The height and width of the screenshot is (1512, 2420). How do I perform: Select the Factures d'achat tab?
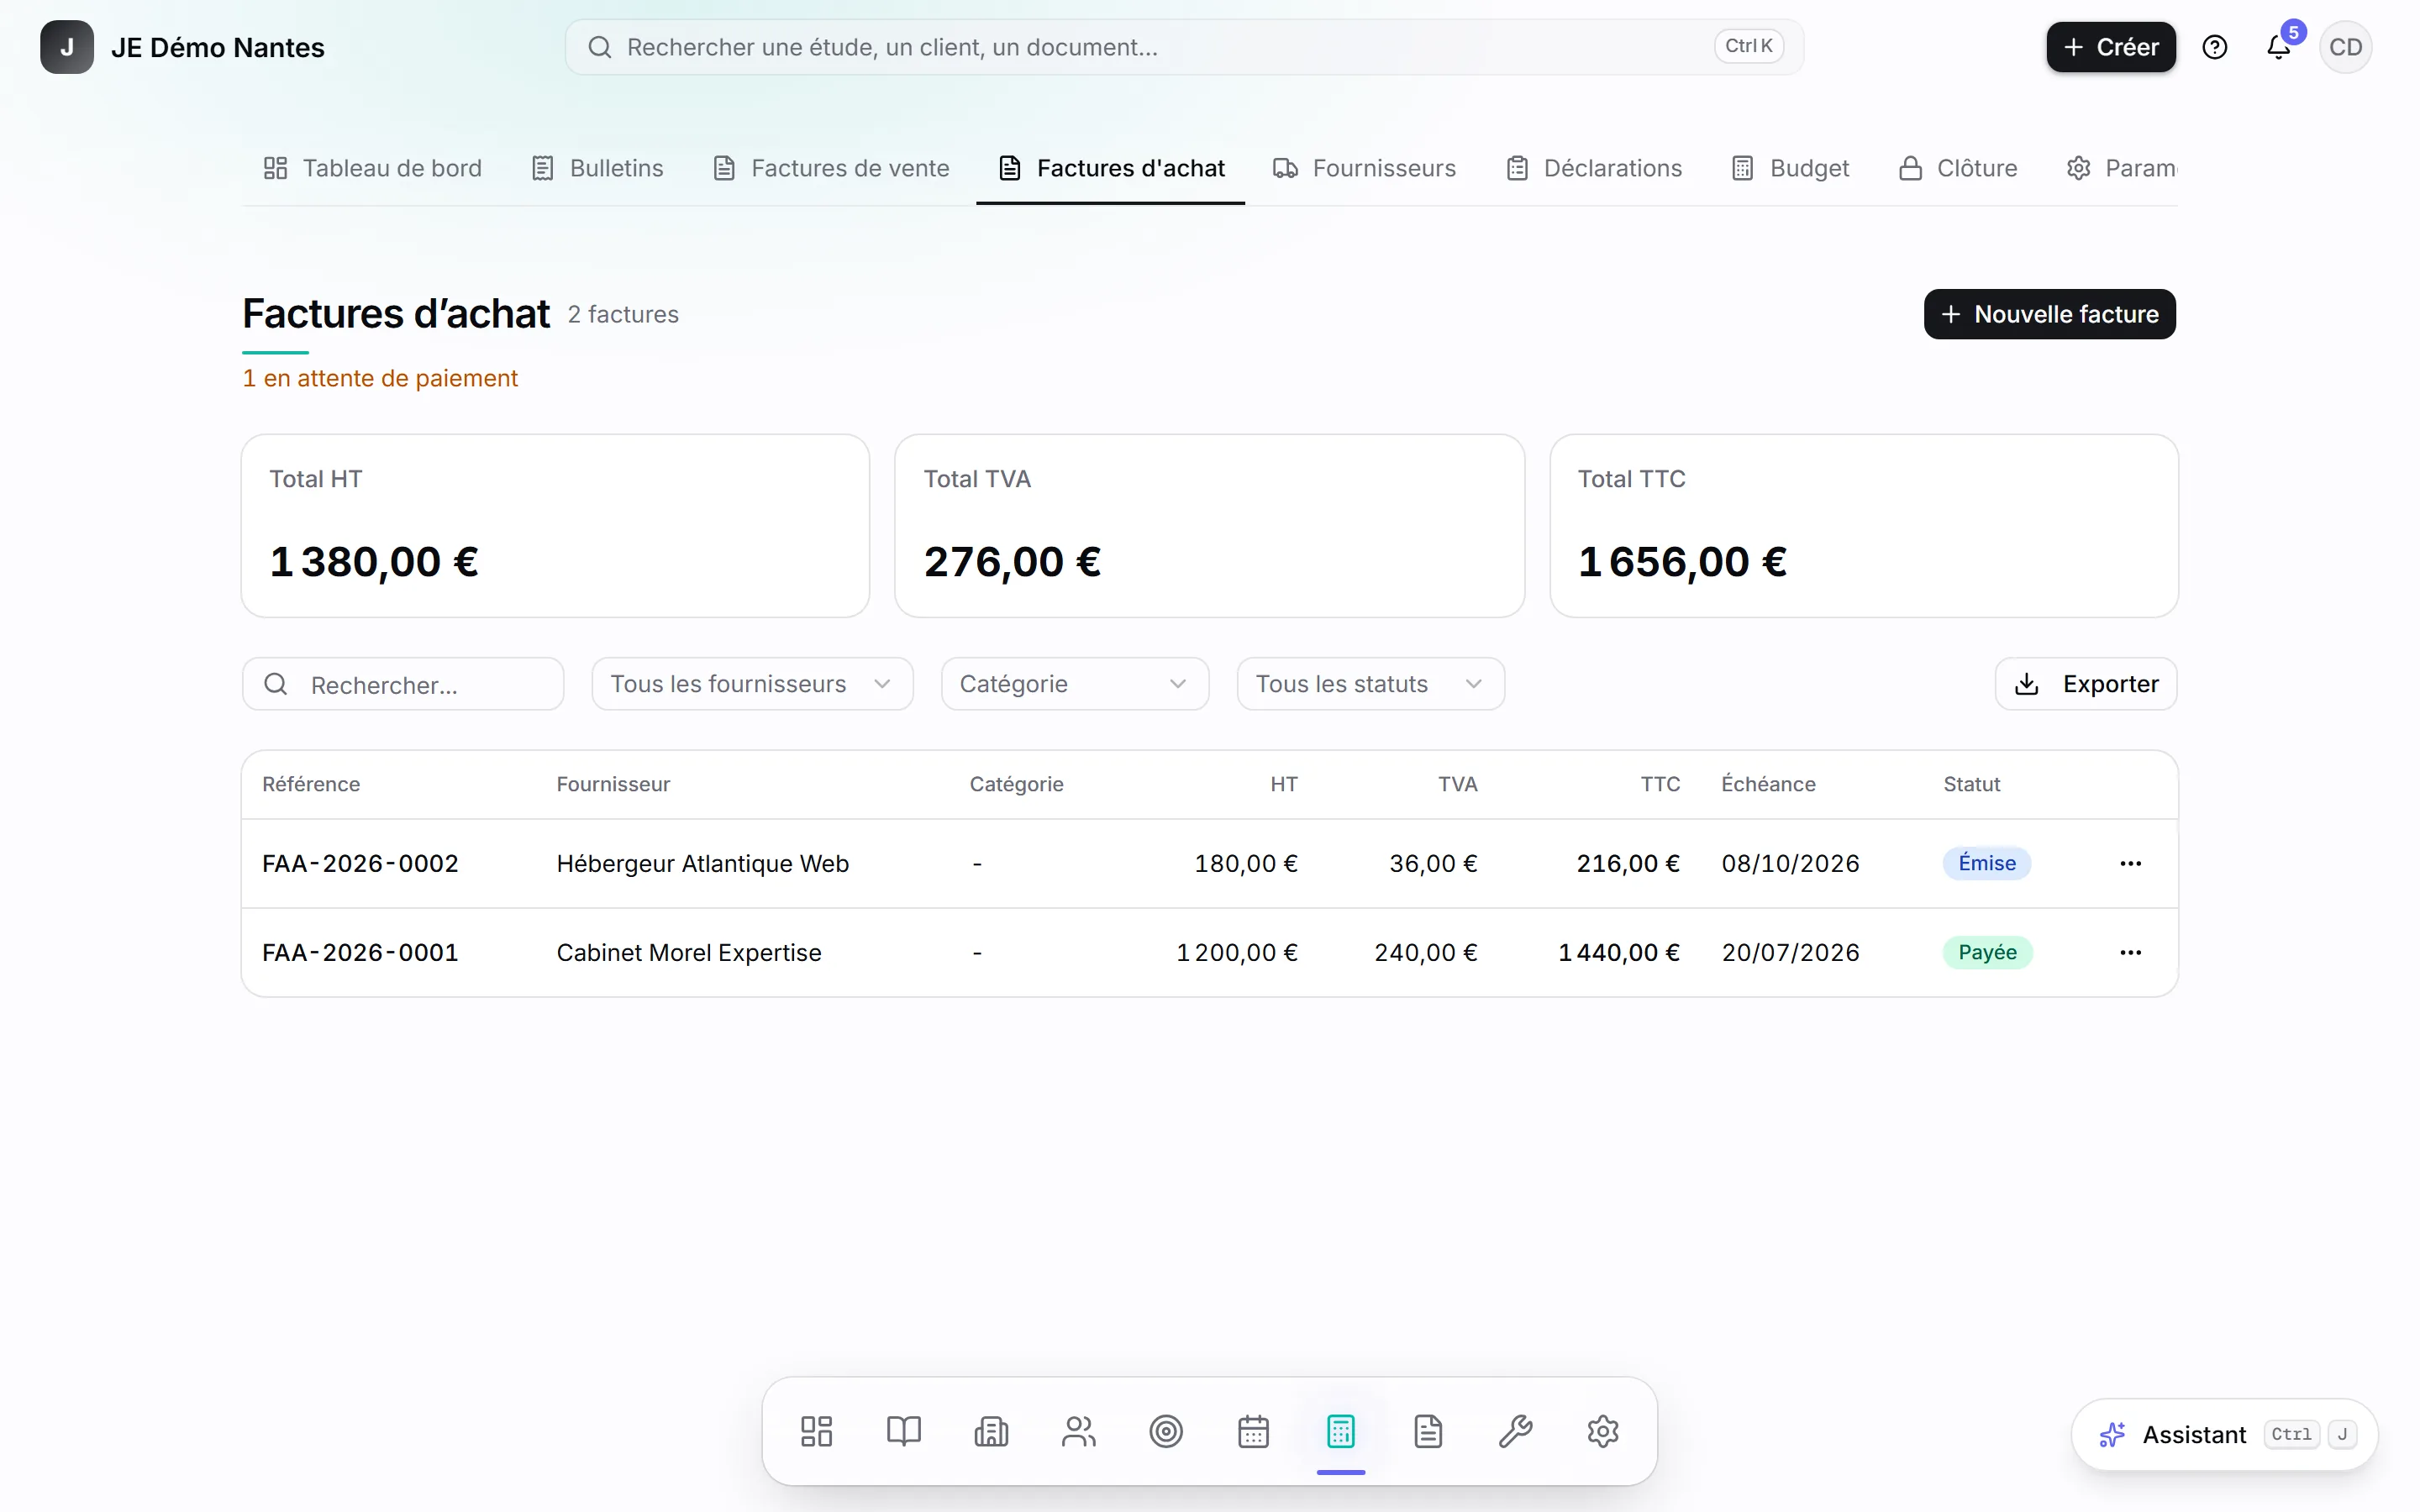pos(1111,168)
